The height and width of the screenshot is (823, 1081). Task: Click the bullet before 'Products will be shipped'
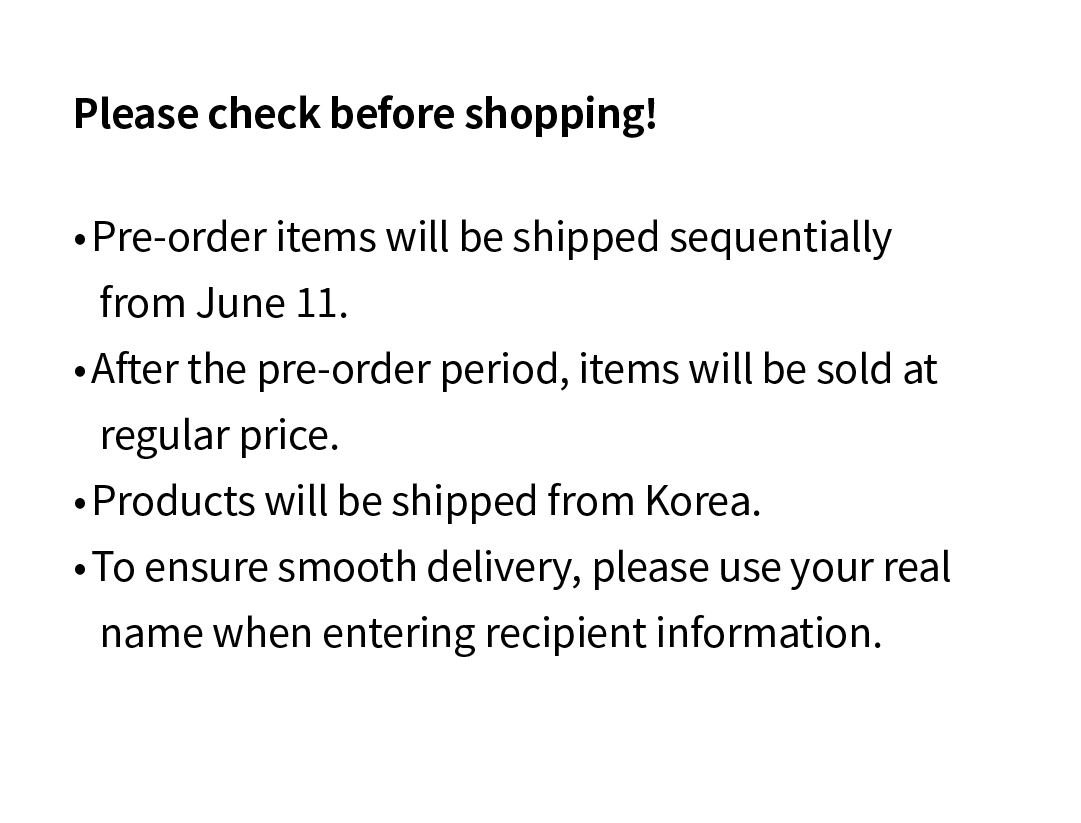[x=80, y=505]
